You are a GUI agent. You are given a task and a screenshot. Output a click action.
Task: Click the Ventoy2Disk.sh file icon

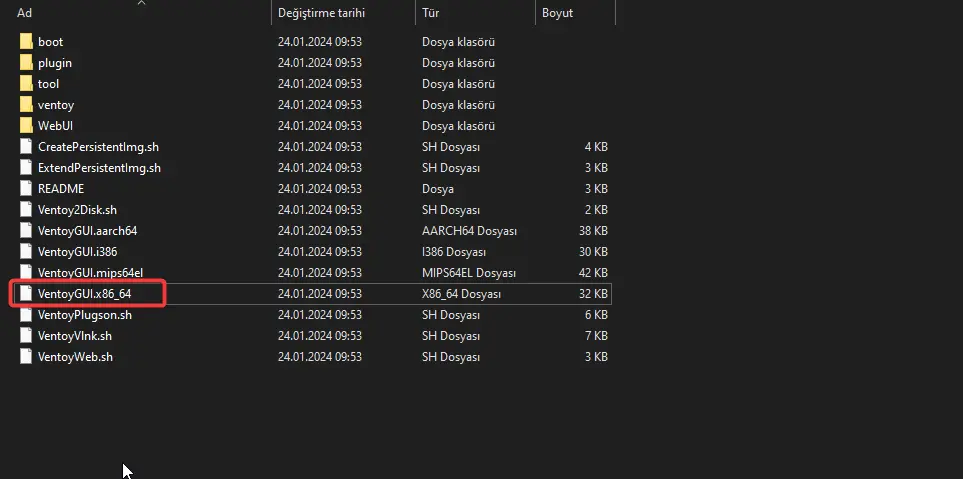pyautogui.click(x=26, y=210)
